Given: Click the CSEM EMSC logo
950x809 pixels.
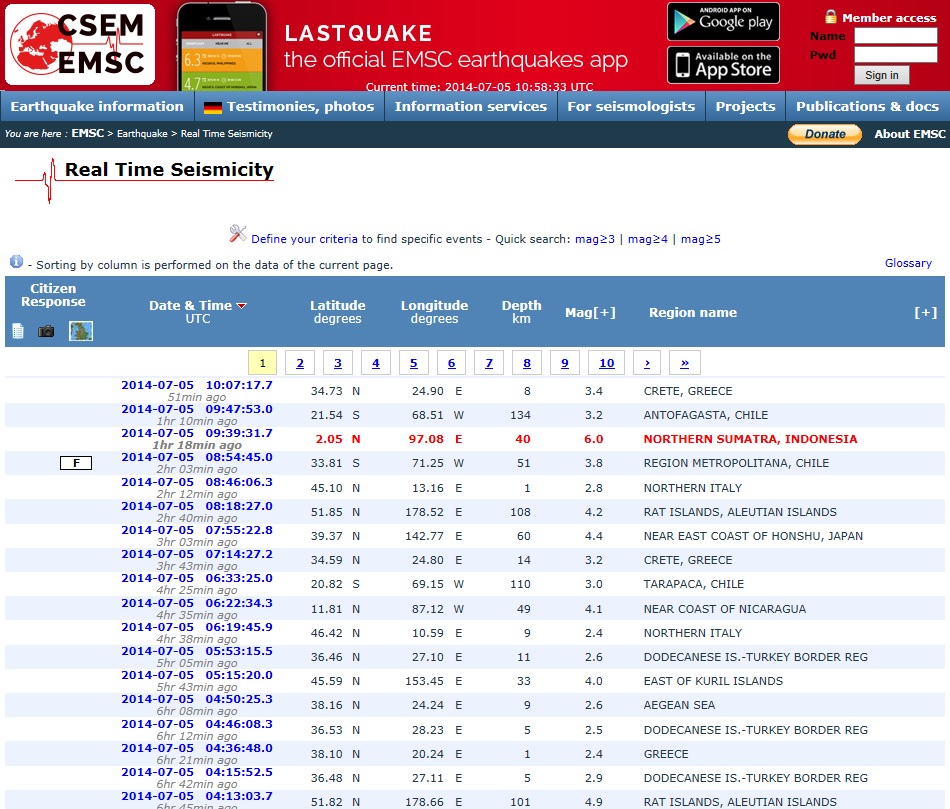Looking at the screenshot, I should (80, 45).
